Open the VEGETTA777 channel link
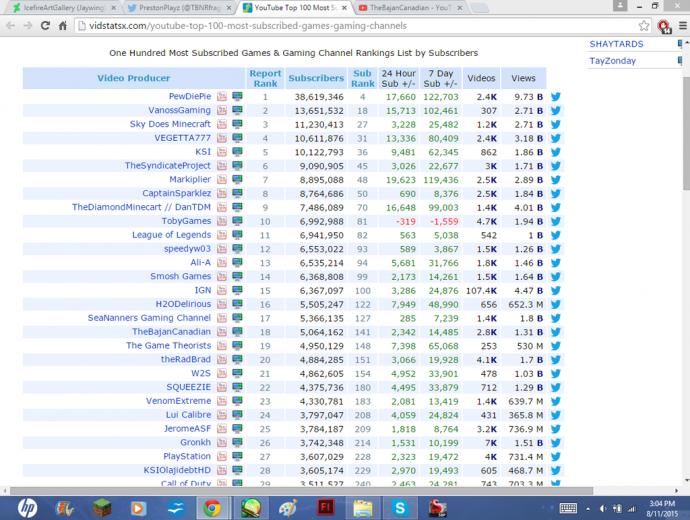The image size is (690, 520). pos(182,138)
